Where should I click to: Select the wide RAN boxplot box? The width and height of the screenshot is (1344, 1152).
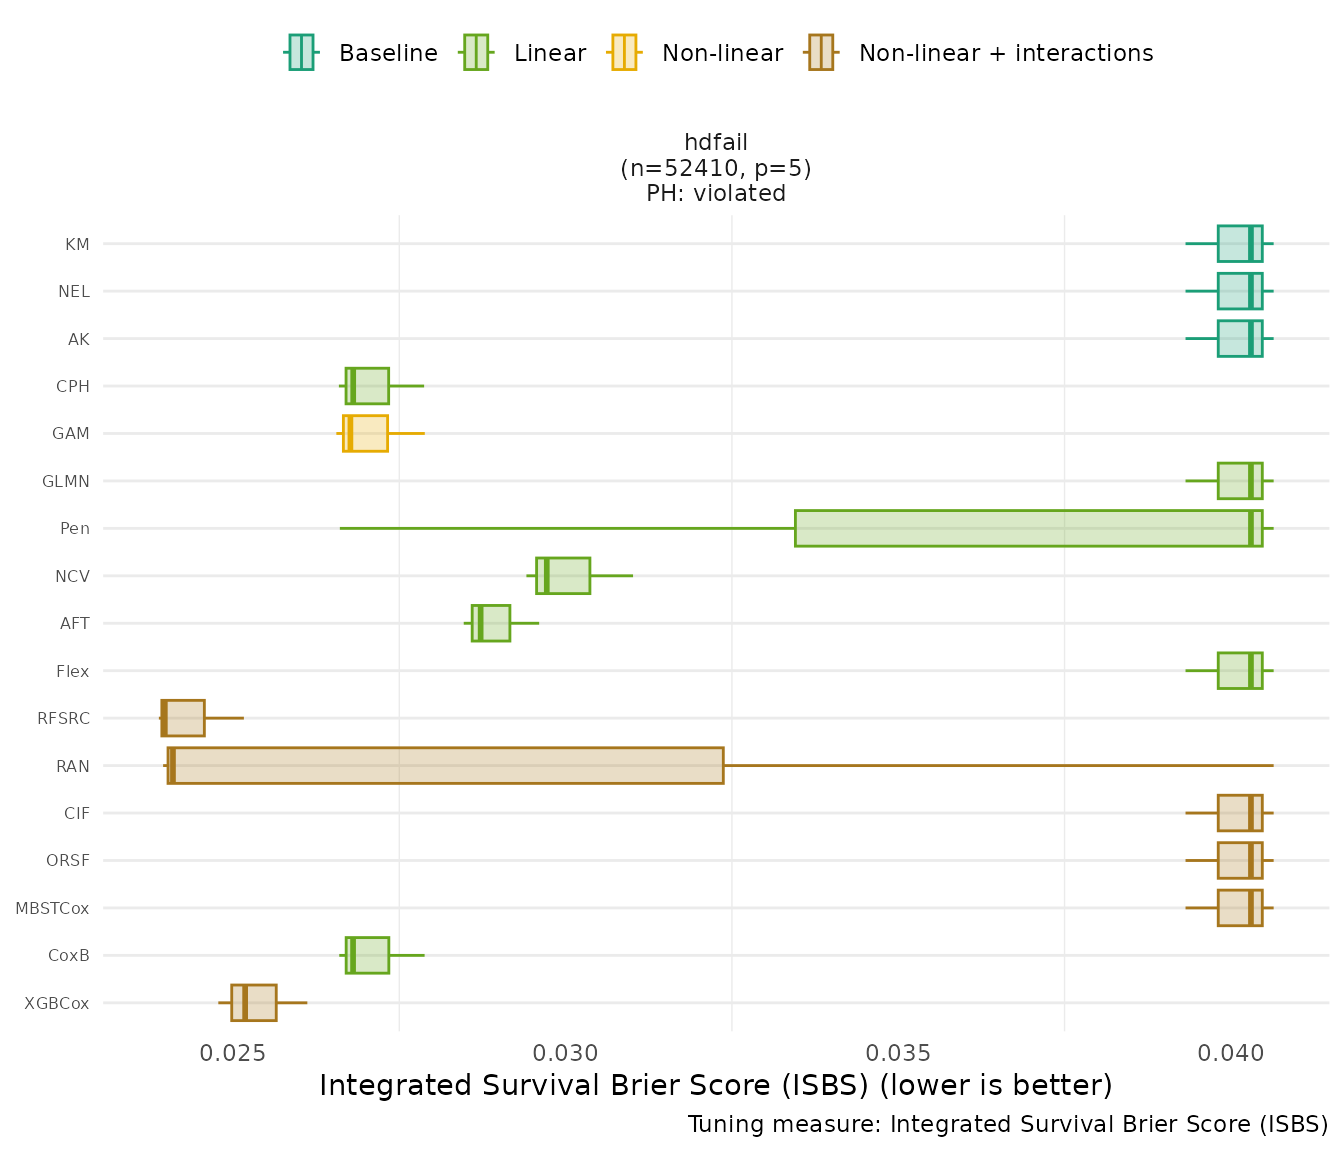click(445, 765)
